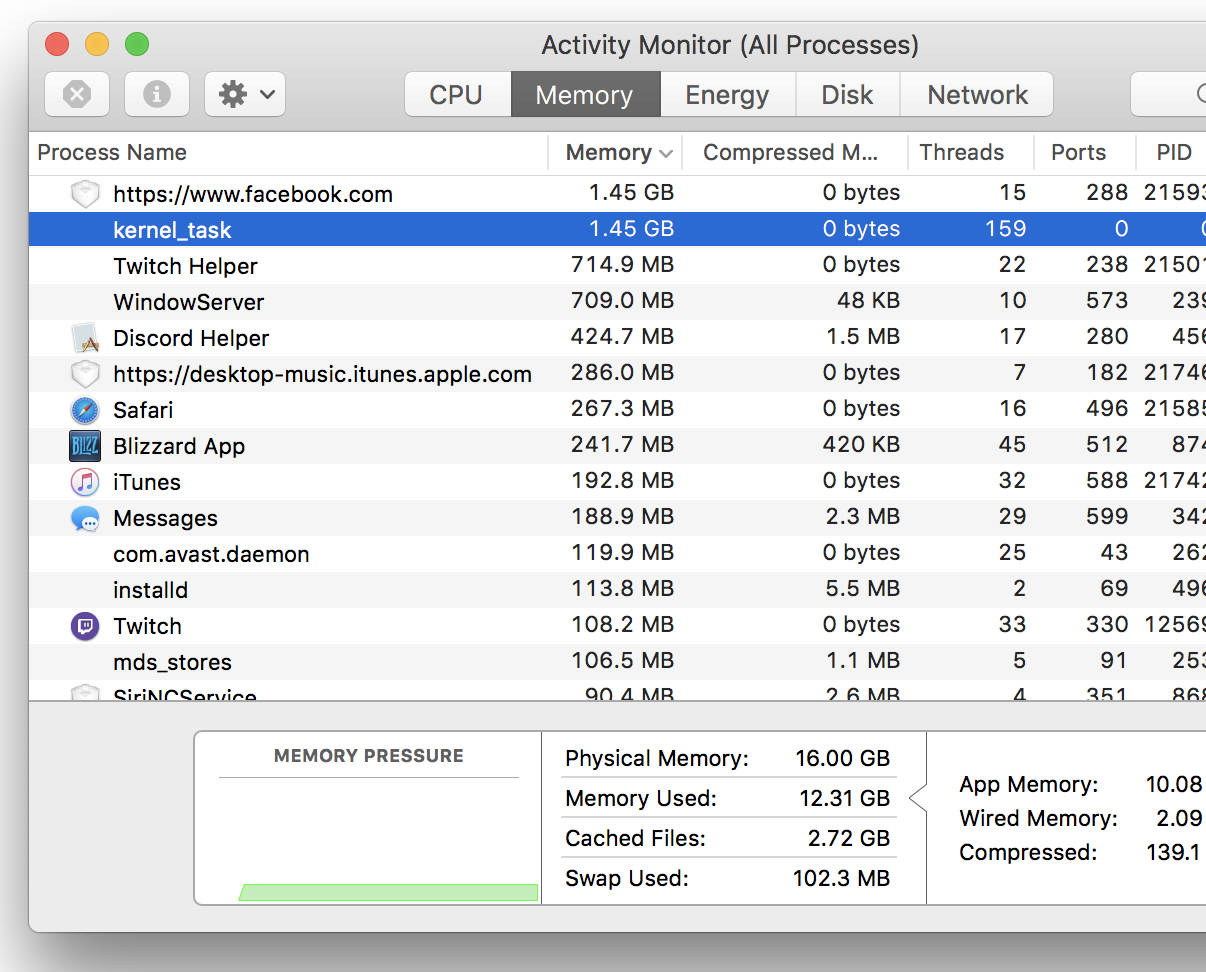Click the yellow minimize window button
The height and width of the screenshot is (972, 1206).
97,45
